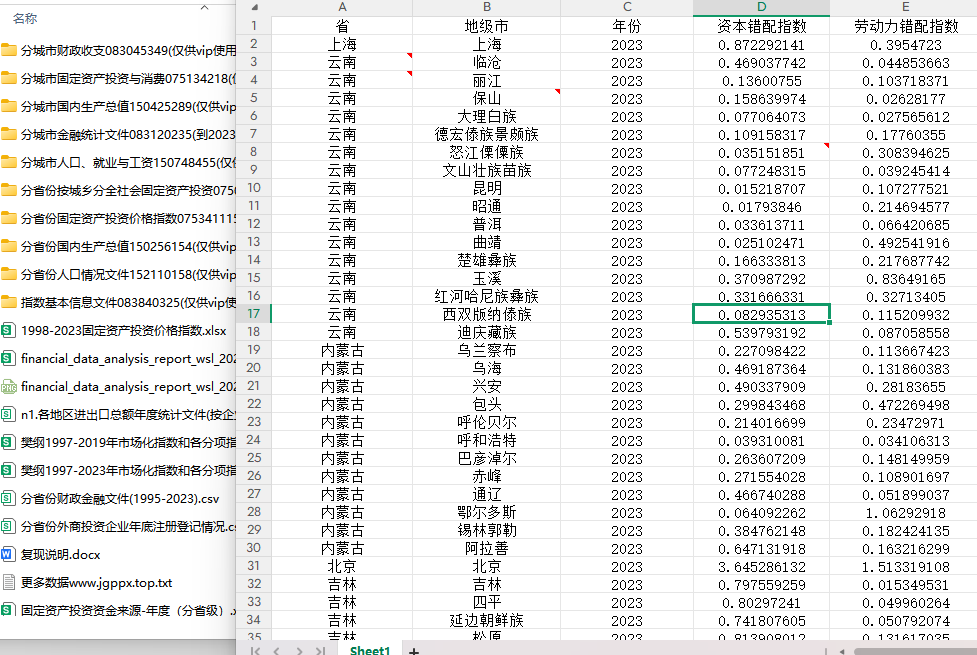Select the cell 0.83649165
Screen dimensions: 977x655
coord(905,279)
